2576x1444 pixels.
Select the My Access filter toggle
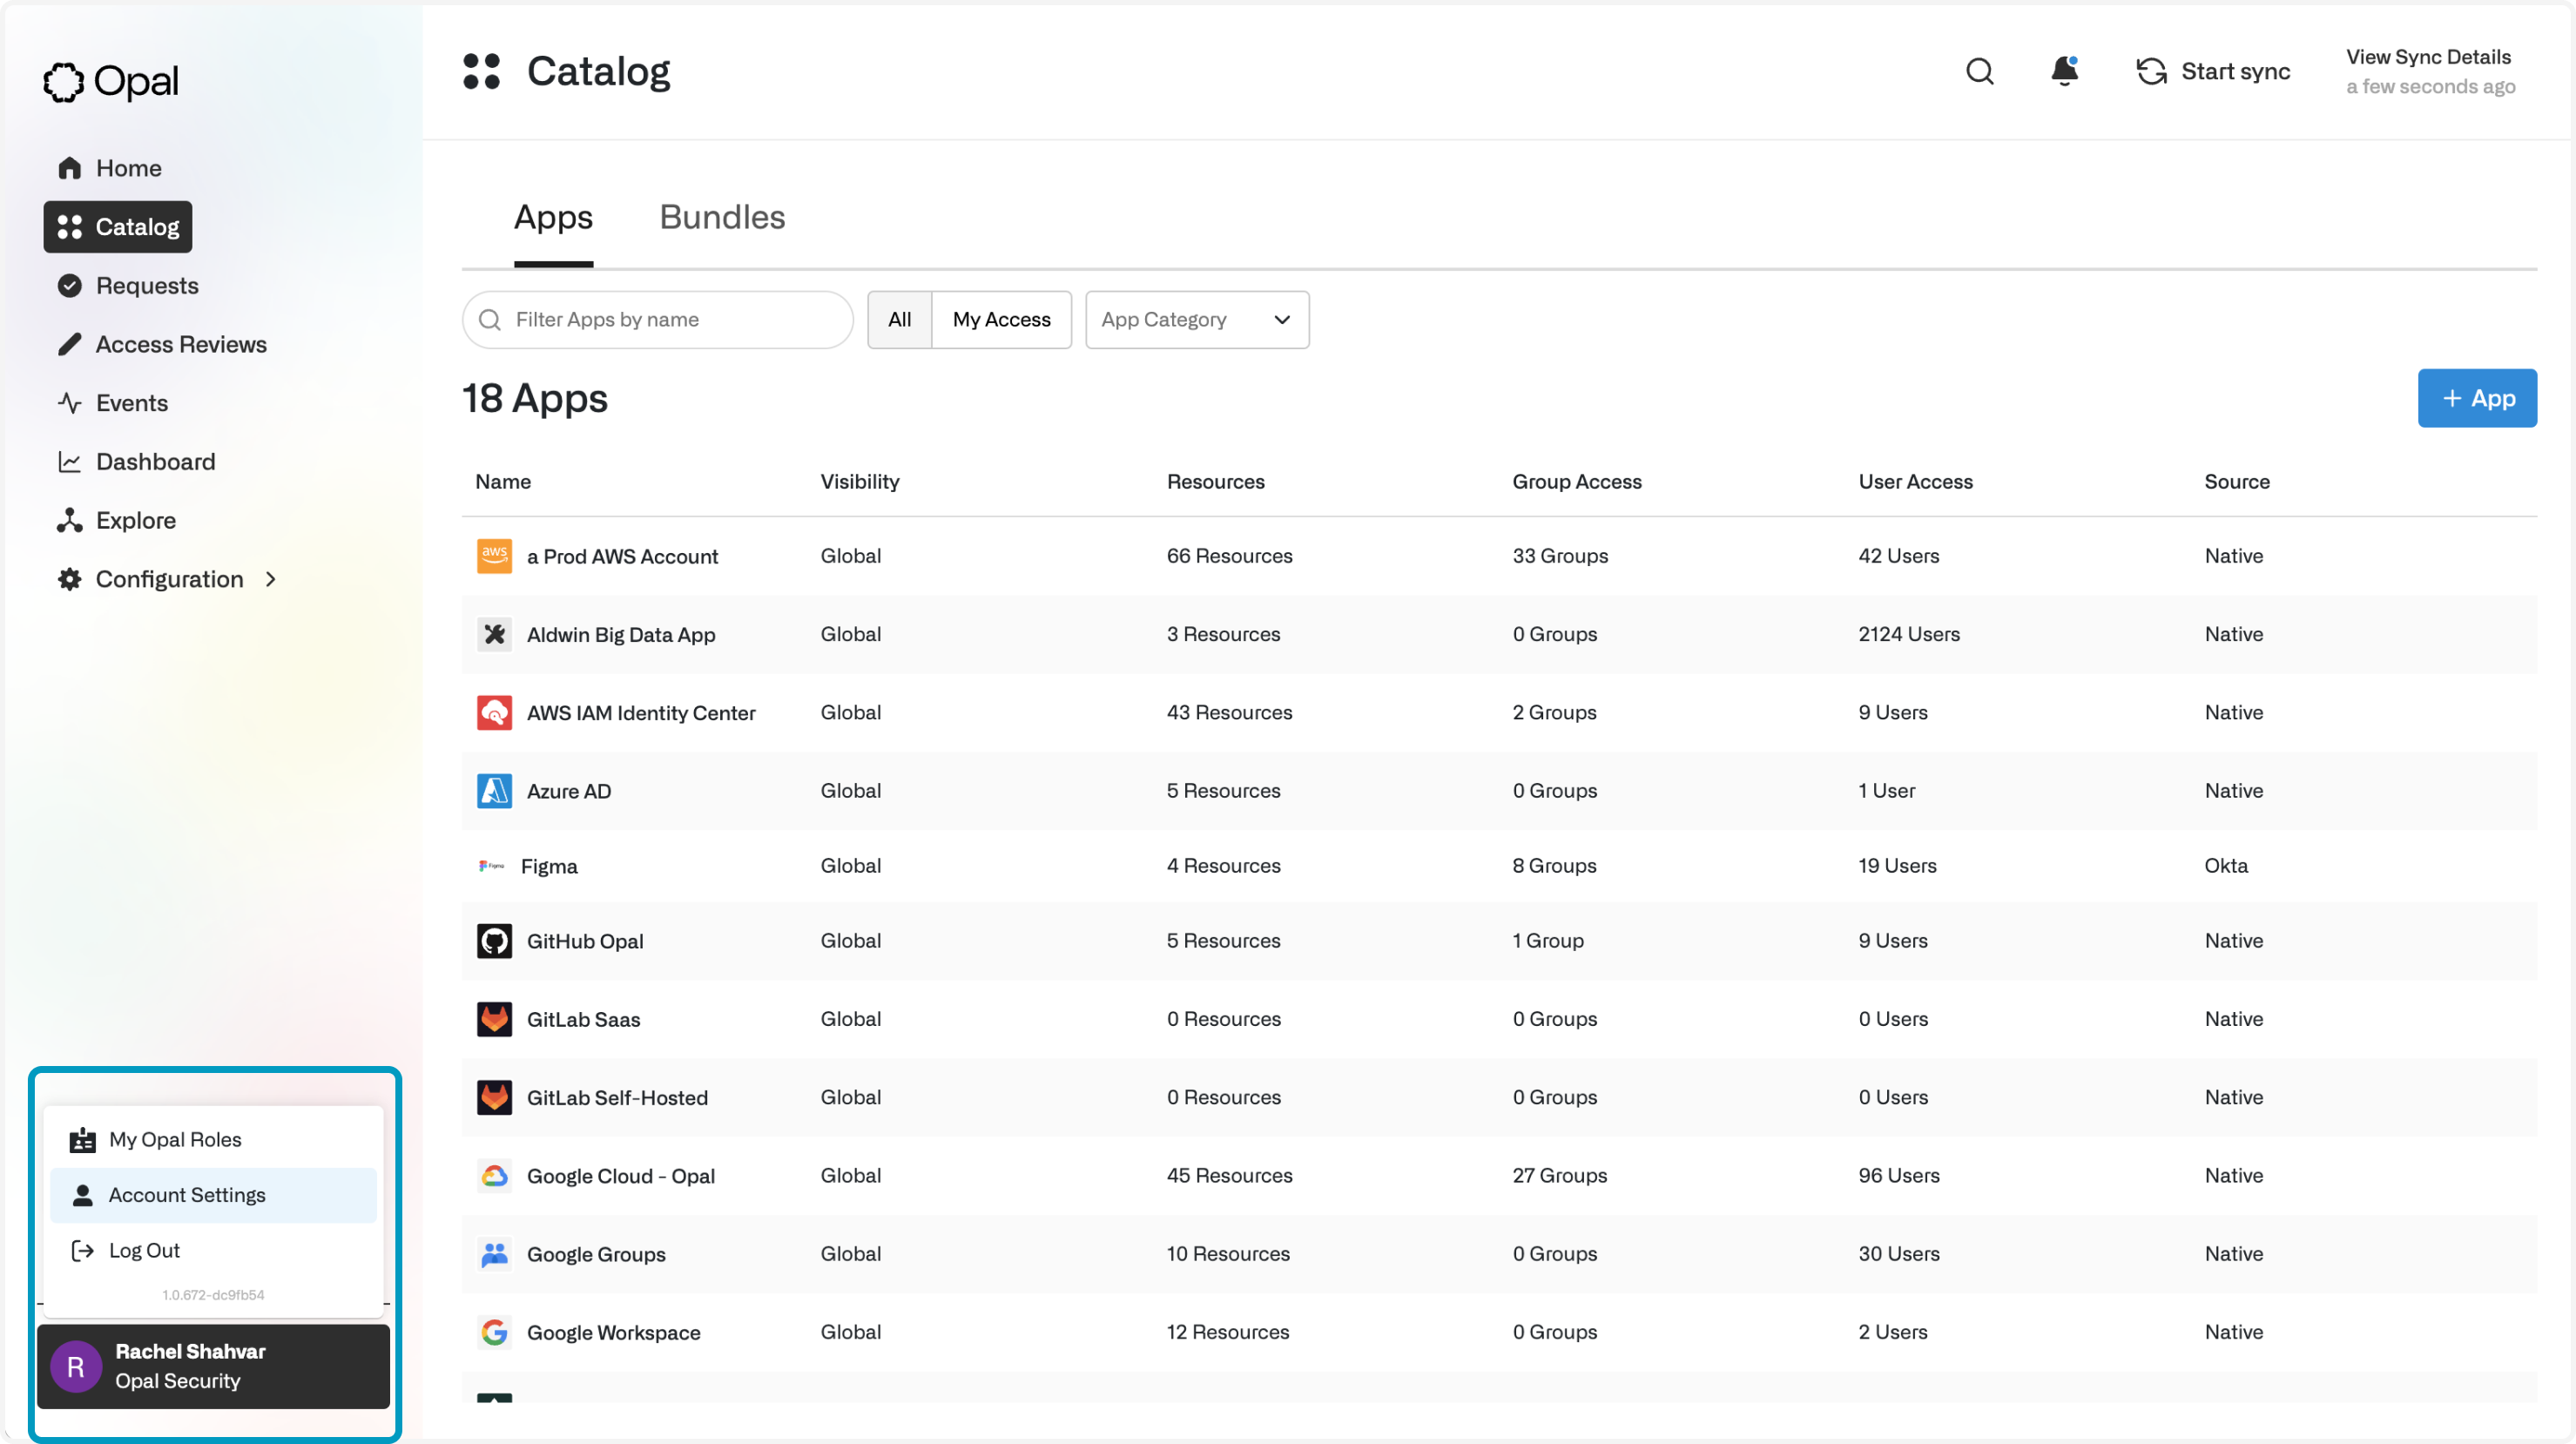point(1001,320)
